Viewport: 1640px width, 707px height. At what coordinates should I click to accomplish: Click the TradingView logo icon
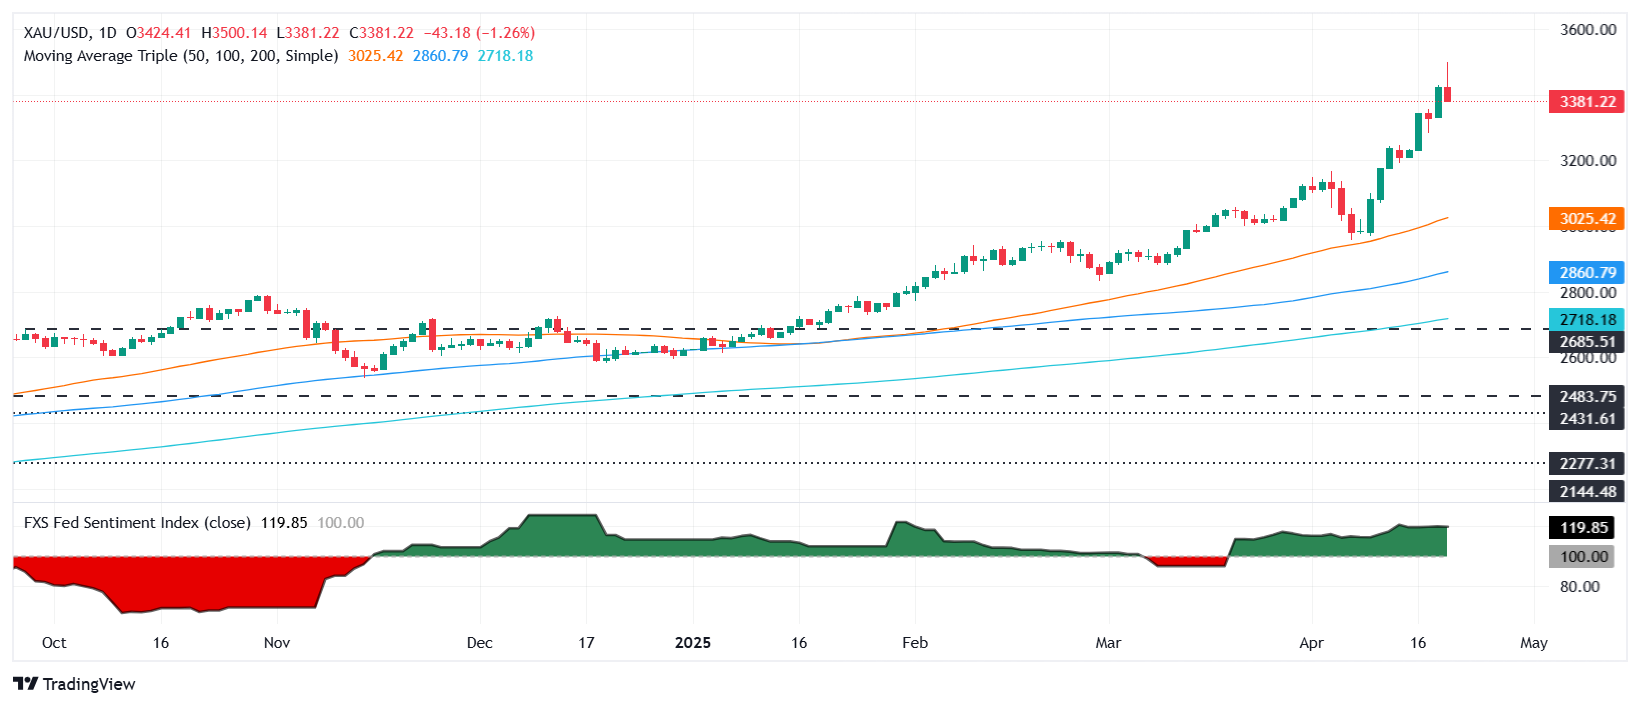point(26,684)
